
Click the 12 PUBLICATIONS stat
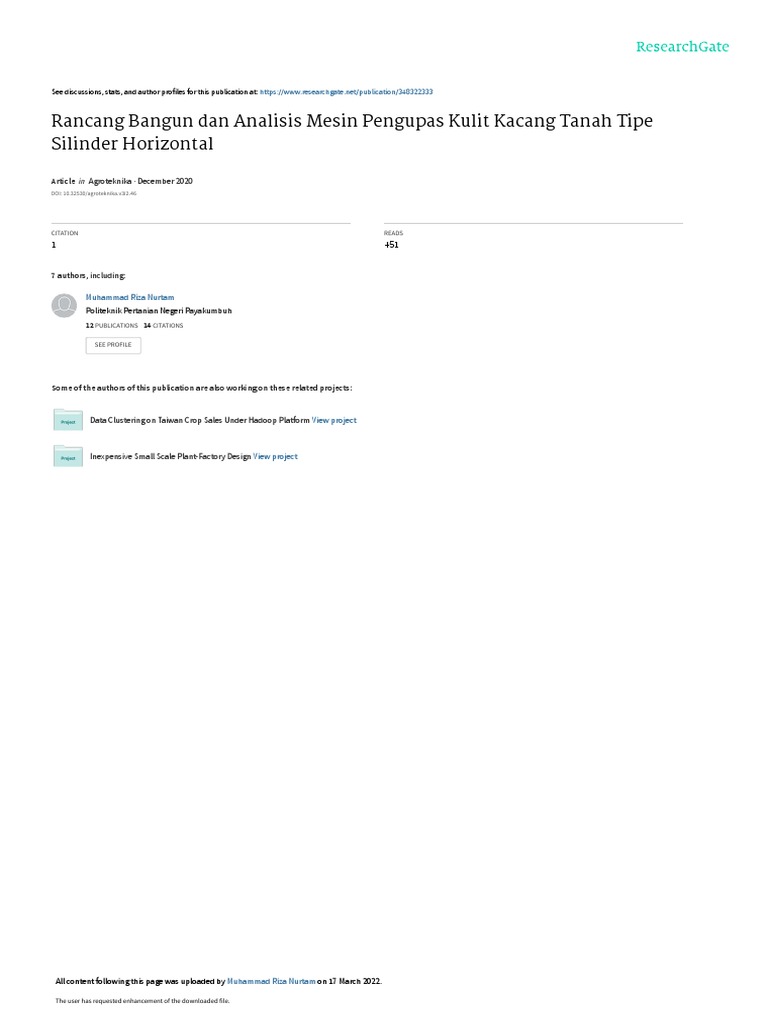112,325
